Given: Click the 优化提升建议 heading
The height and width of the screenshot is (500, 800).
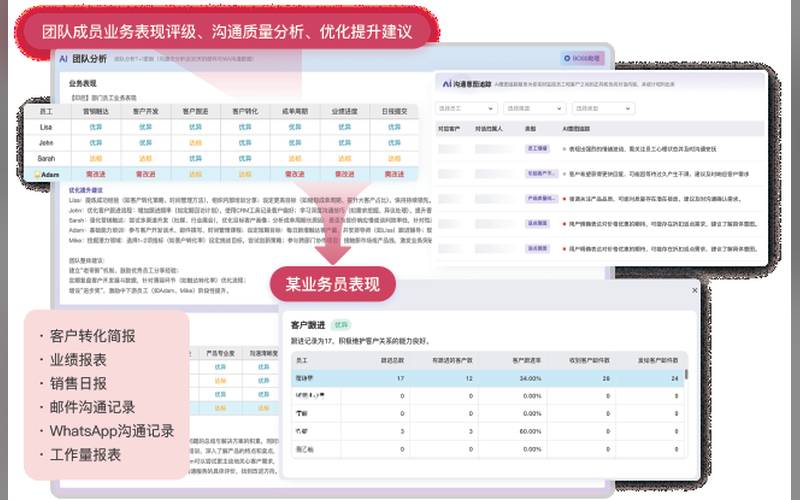Looking at the screenshot, I should tap(86, 190).
